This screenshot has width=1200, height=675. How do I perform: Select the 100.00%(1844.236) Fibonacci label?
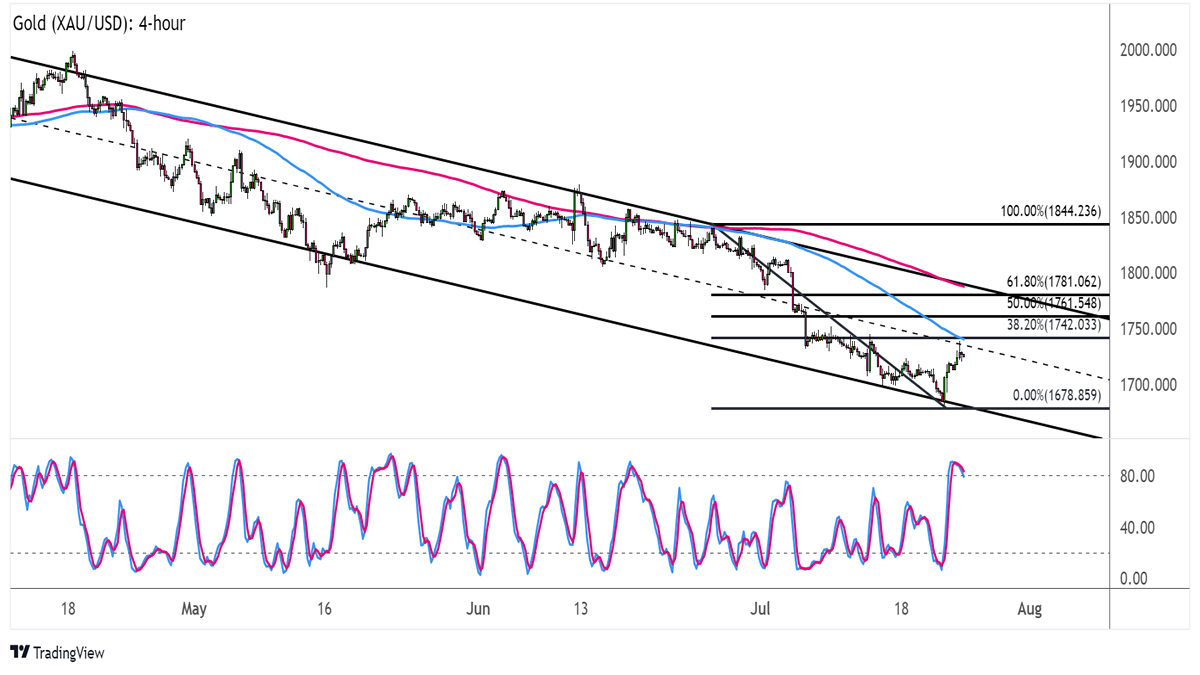pos(1051,211)
